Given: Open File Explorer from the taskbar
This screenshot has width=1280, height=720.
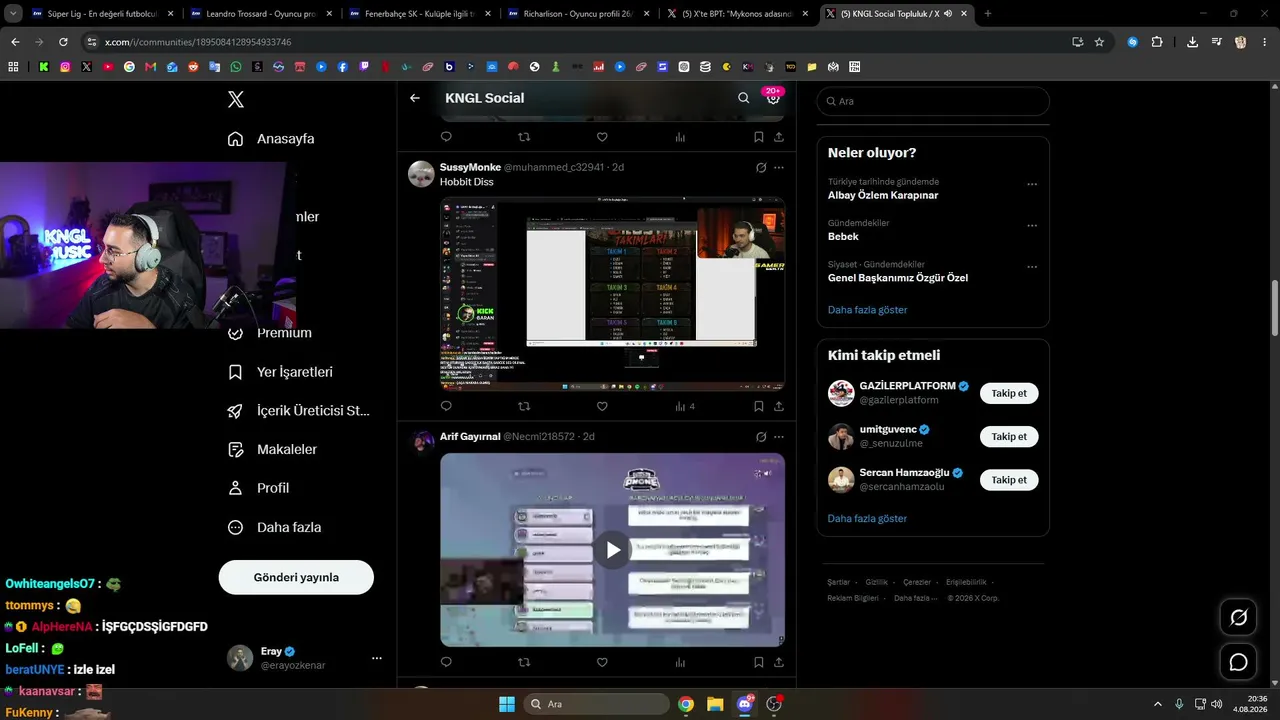Looking at the screenshot, I should click(715, 704).
